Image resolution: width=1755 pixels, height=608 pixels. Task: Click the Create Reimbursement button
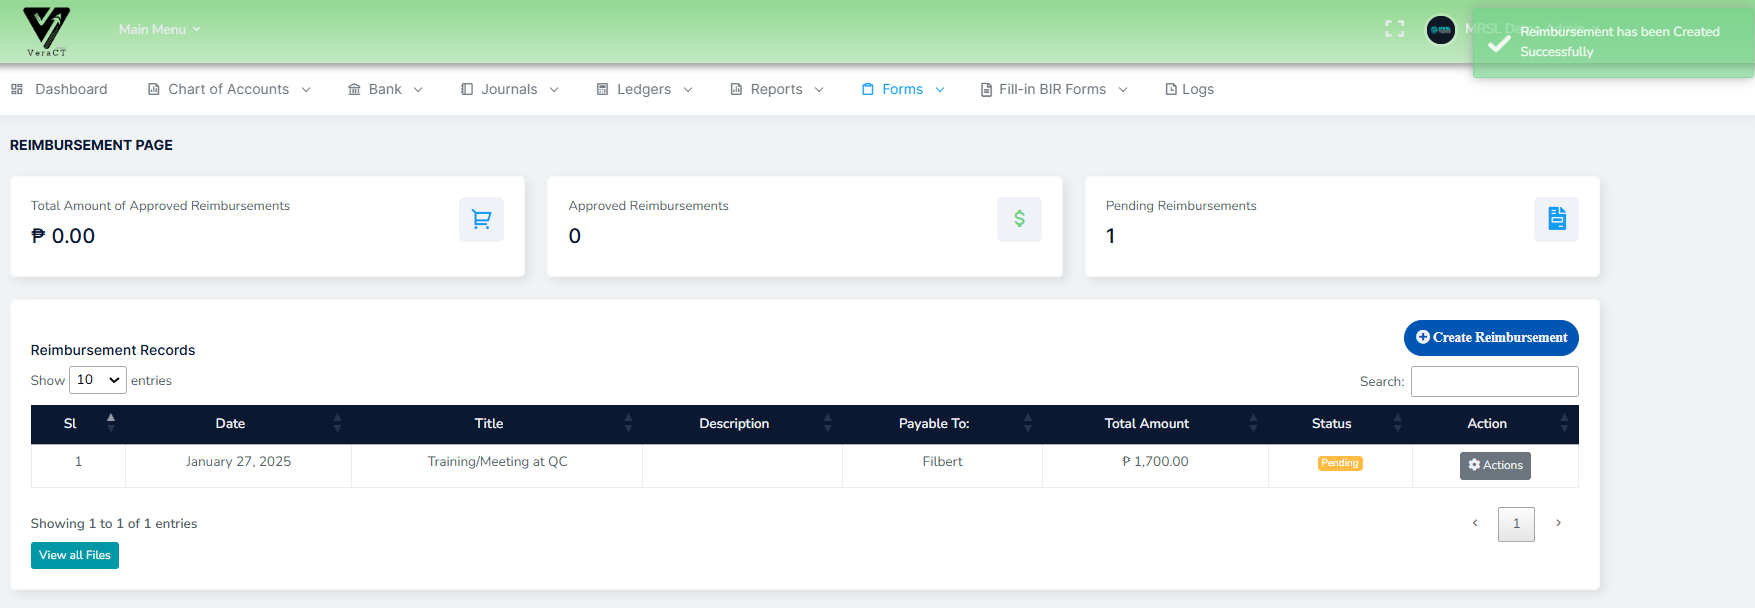(x=1490, y=338)
